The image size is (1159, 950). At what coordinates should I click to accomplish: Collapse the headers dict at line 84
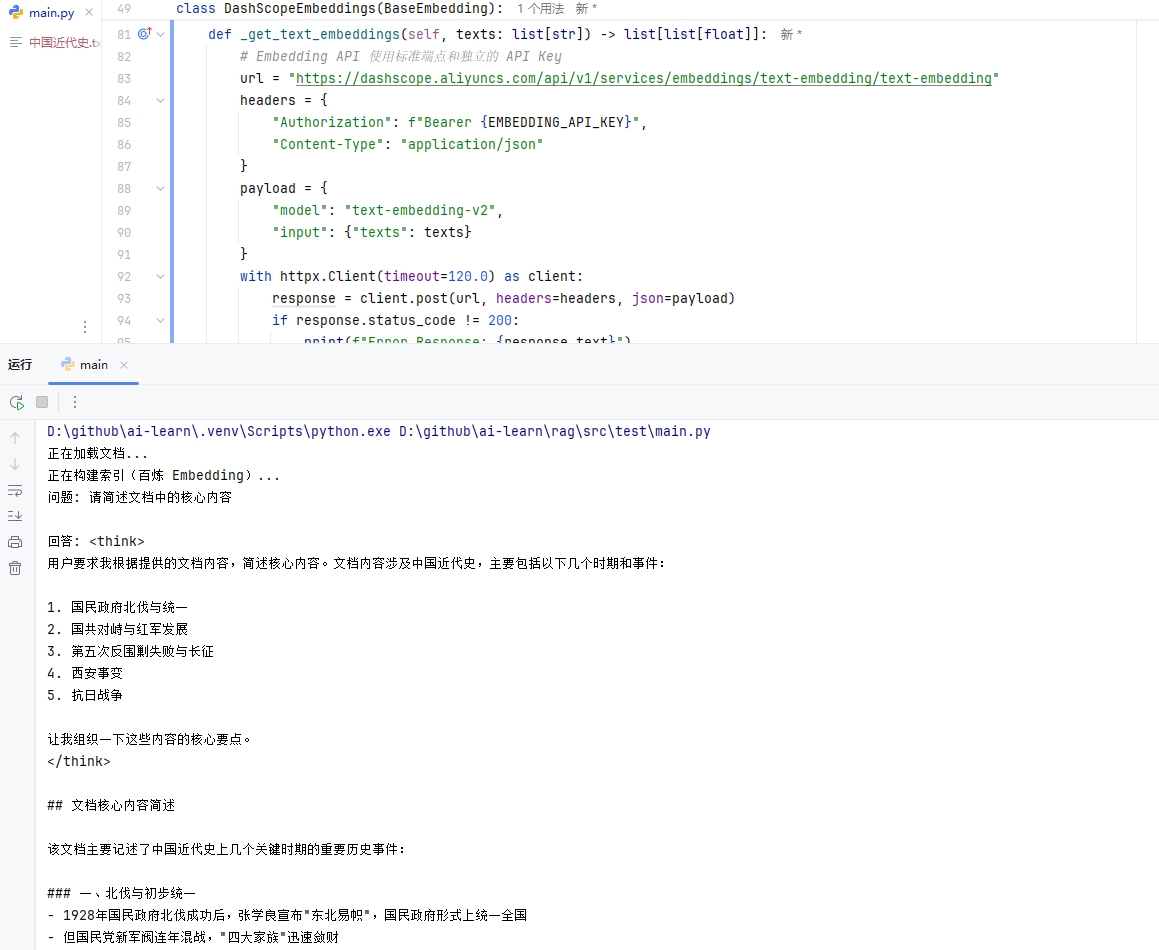coord(161,100)
